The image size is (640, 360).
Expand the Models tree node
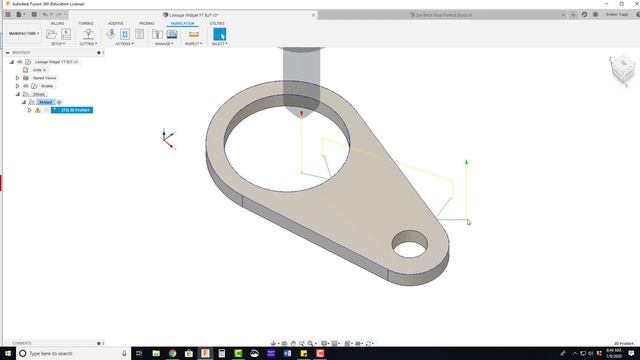(x=17, y=86)
